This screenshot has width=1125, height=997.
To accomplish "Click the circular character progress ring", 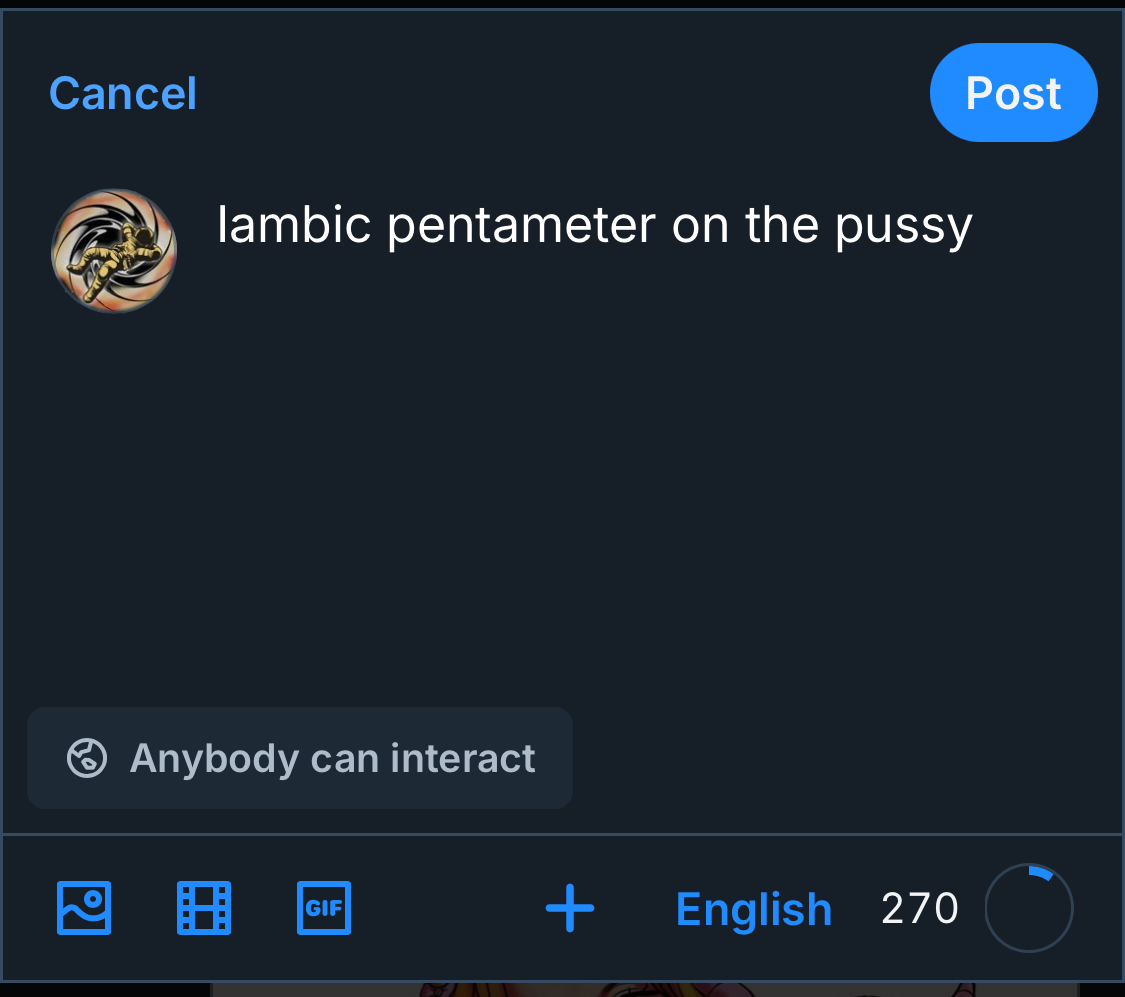I will [x=1029, y=908].
